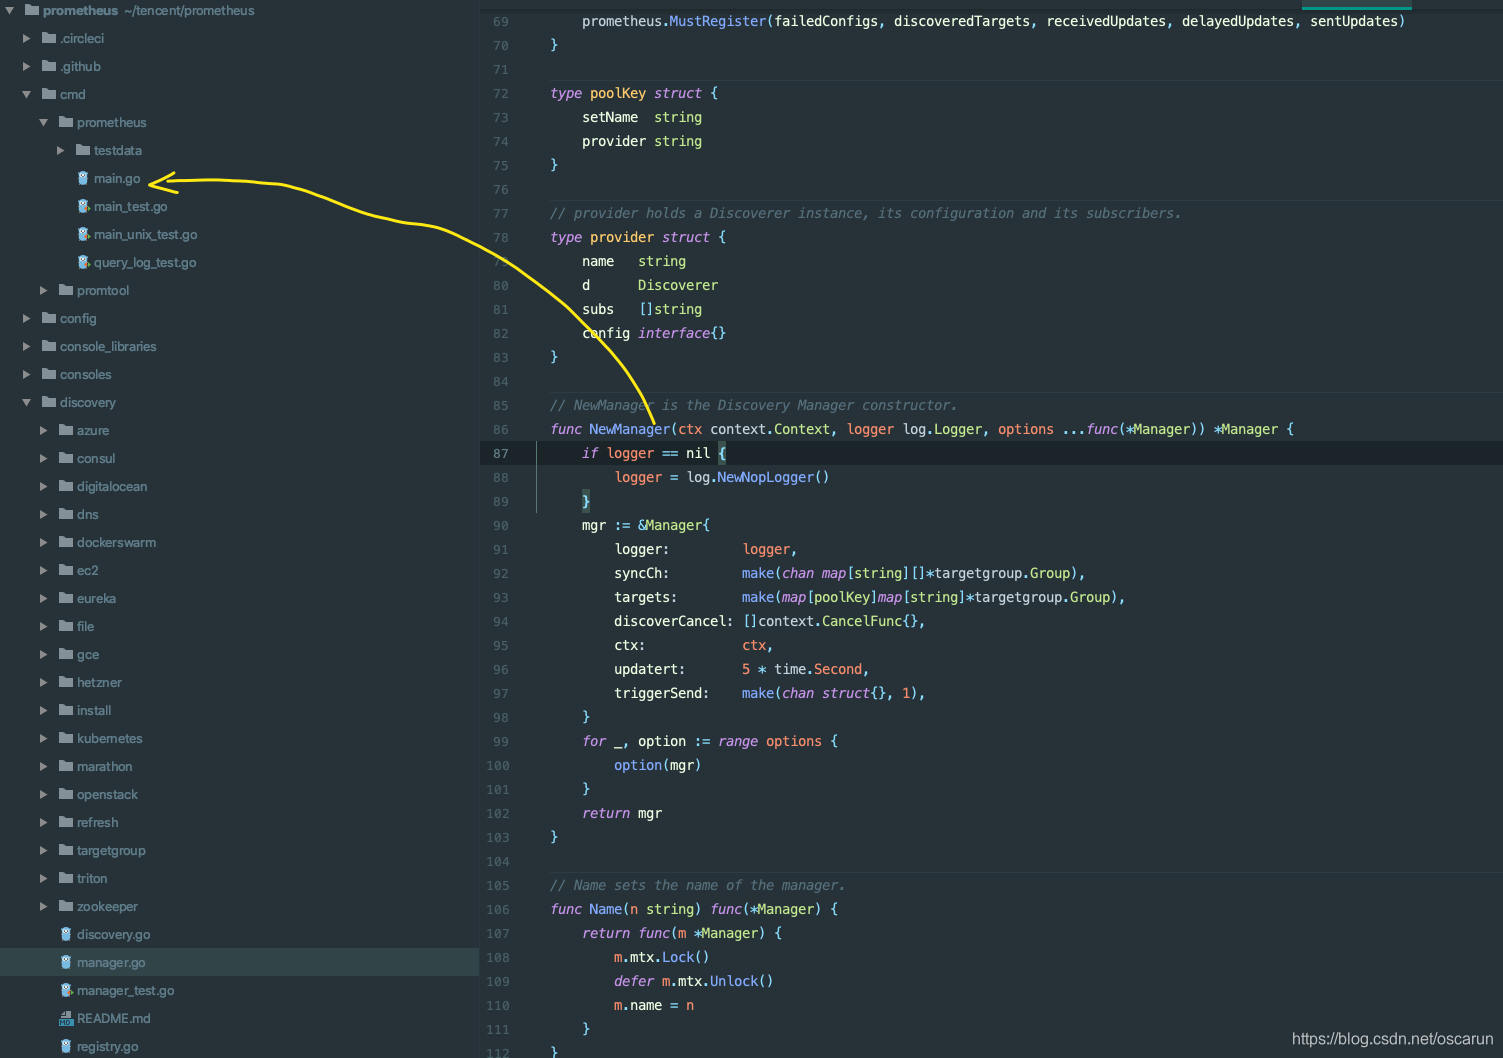Select the triton folder label
The image size is (1503, 1058).
click(x=92, y=878)
